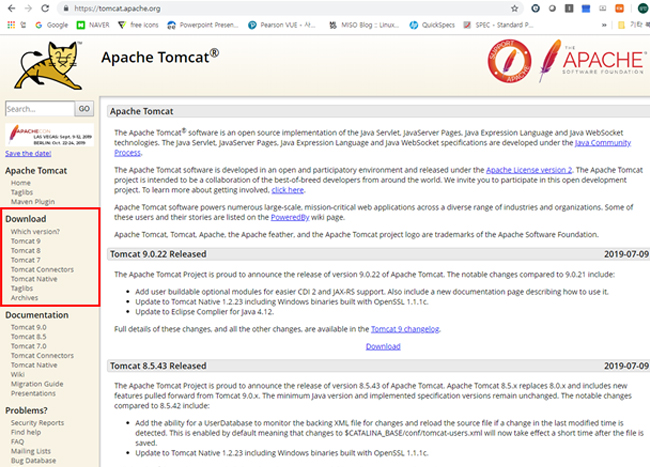Open Tomcat Connectors under Download
The image size is (650, 467).
click(42, 270)
